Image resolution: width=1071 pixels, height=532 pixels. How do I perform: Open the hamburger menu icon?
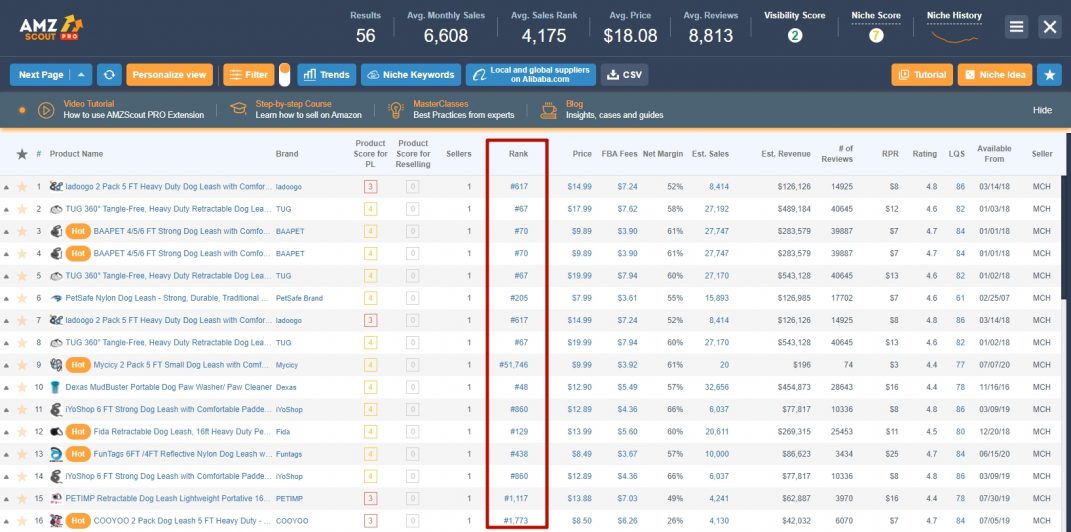point(1016,27)
